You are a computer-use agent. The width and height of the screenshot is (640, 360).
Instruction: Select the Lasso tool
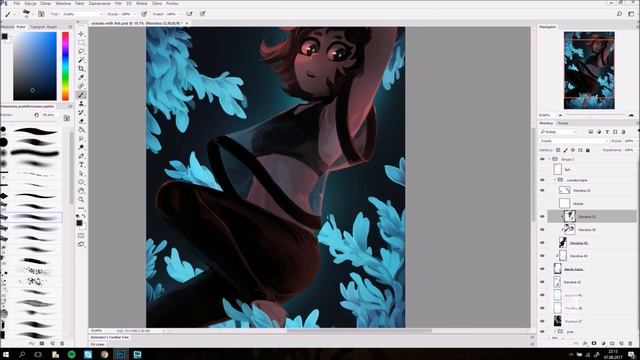pyautogui.click(x=81, y=51)
